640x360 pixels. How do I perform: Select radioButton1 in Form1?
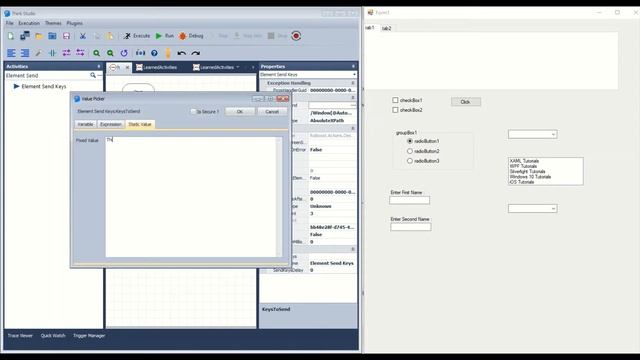[410, 141]
